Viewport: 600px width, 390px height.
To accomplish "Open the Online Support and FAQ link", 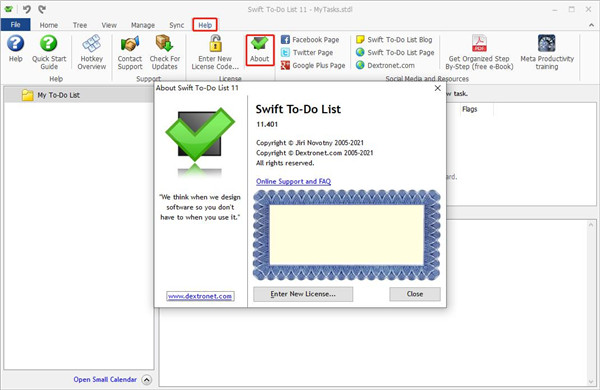I will [293, 181].
